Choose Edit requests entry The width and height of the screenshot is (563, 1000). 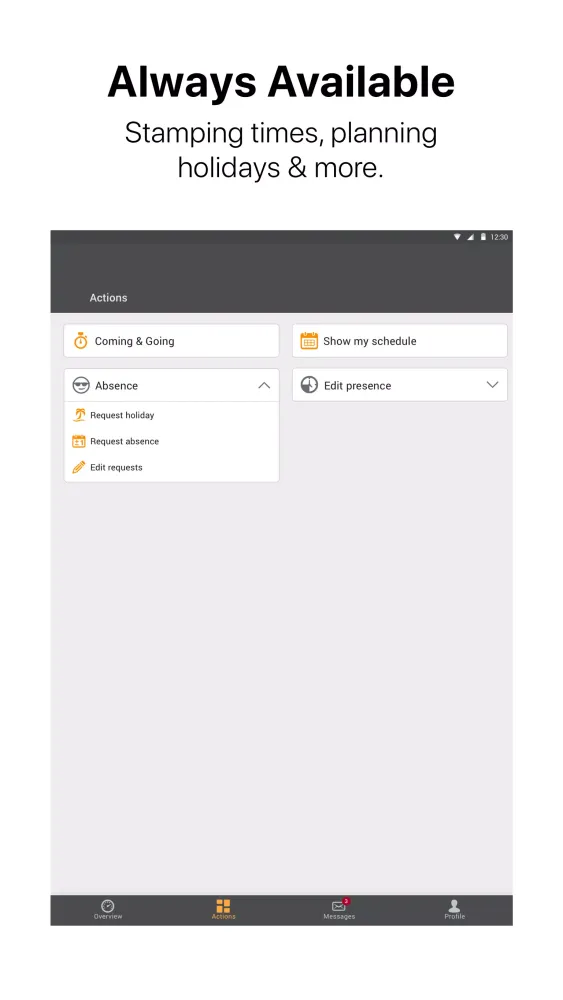pos(172,467)
